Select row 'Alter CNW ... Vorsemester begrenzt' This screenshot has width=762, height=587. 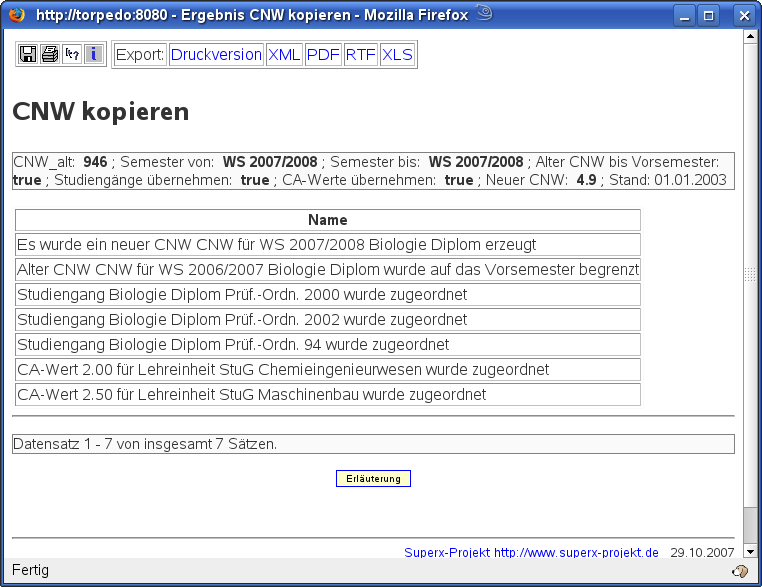[328, 269]
